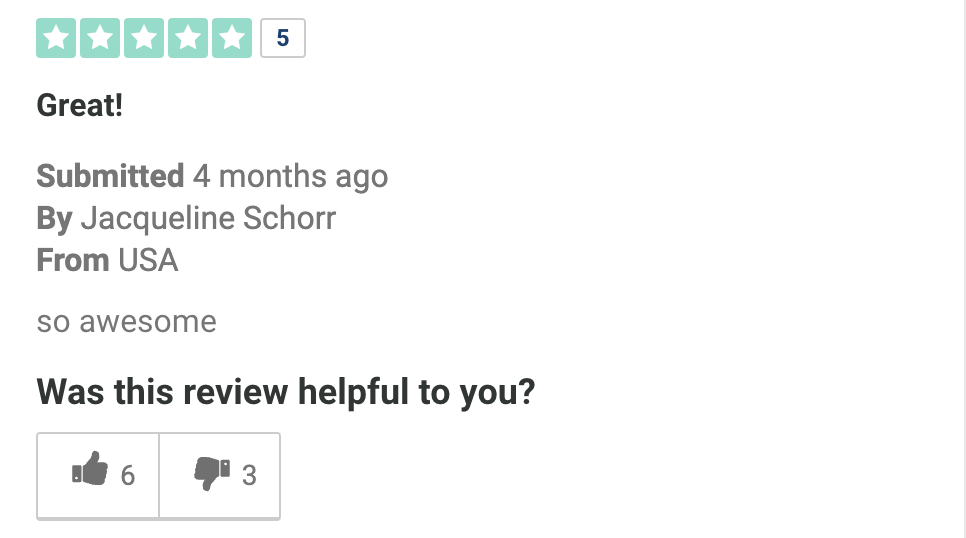966x538 pixels.
Task: Click the thumbs up helpful icon
Action: click(x=90, y=470)
